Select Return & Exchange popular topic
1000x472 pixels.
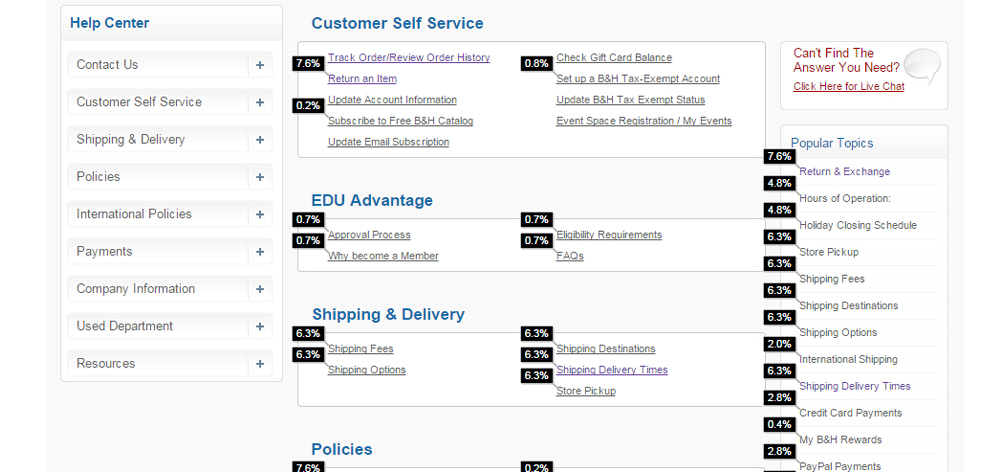click(844, 172)
